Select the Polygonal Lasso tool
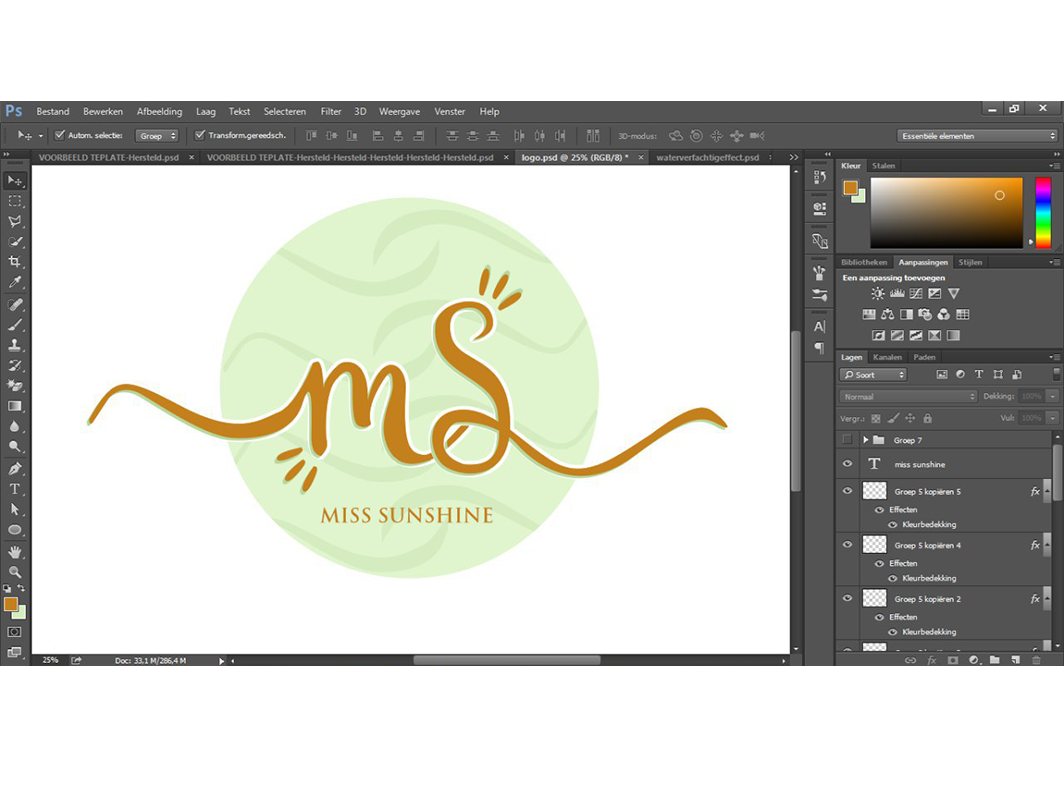Screen dimensions: 1064x799 15,221
